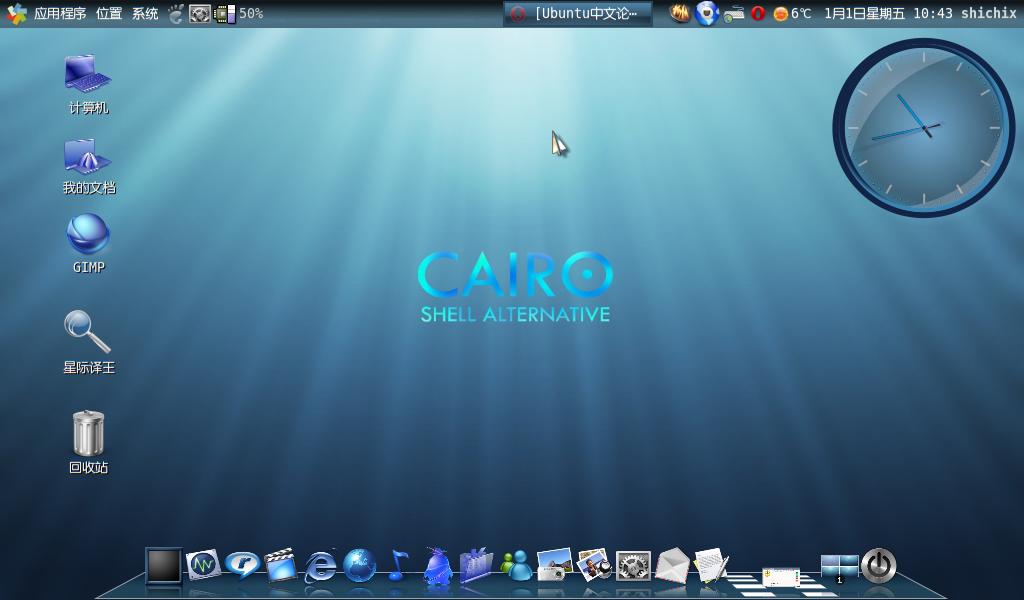Select the 回收站 trash icon

click(89, 441)
